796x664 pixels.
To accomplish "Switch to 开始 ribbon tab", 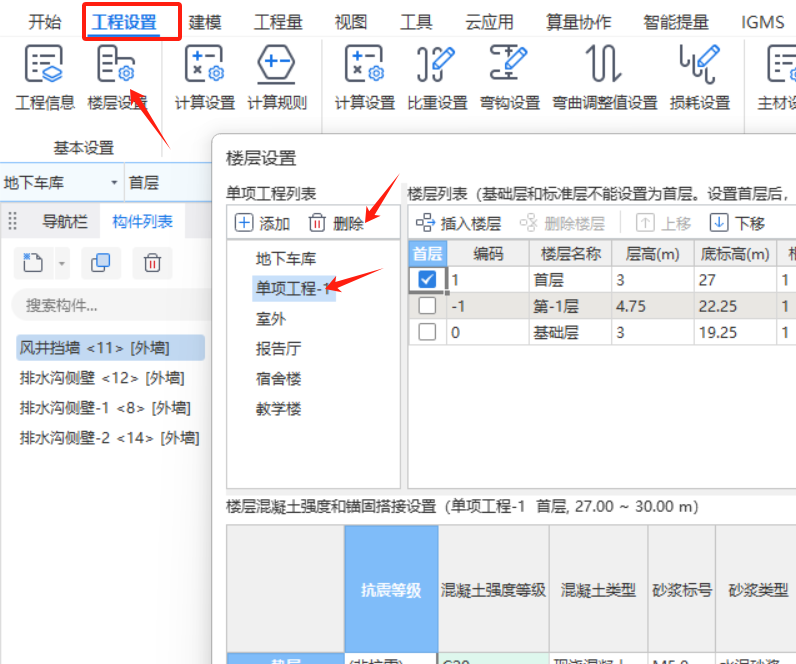I will [x=45, y=22].
